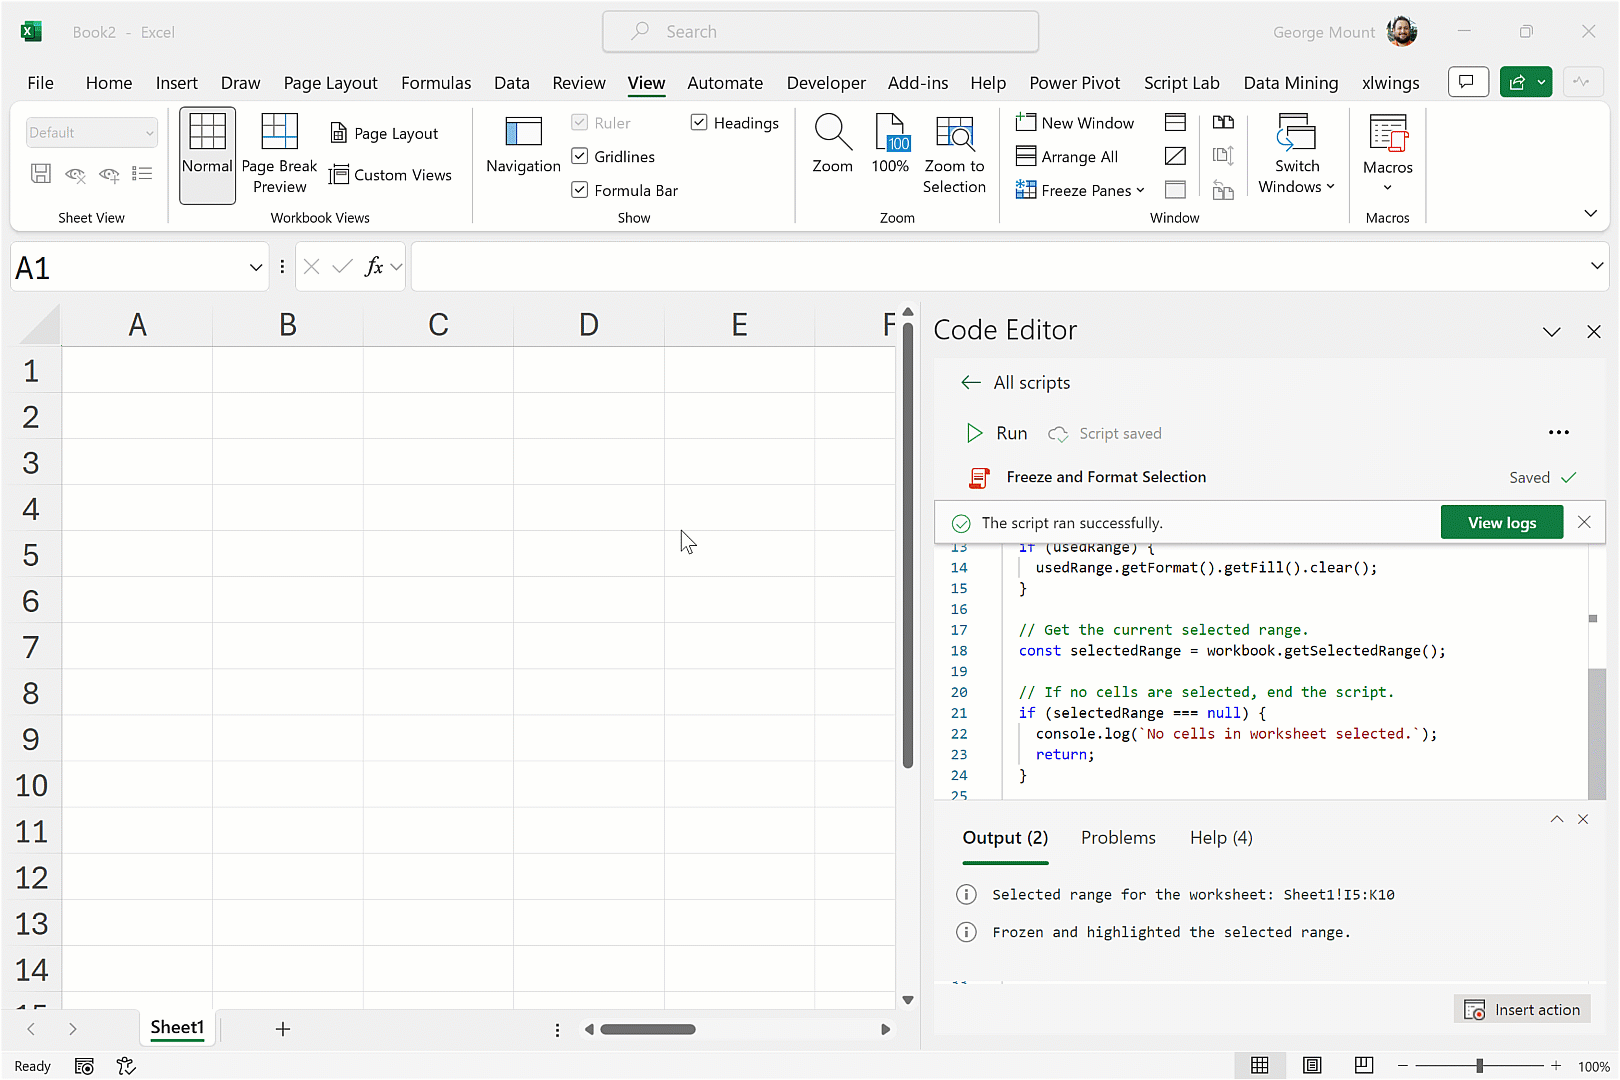Expand the Freeze Panes dropdown

pos(1140,190)
